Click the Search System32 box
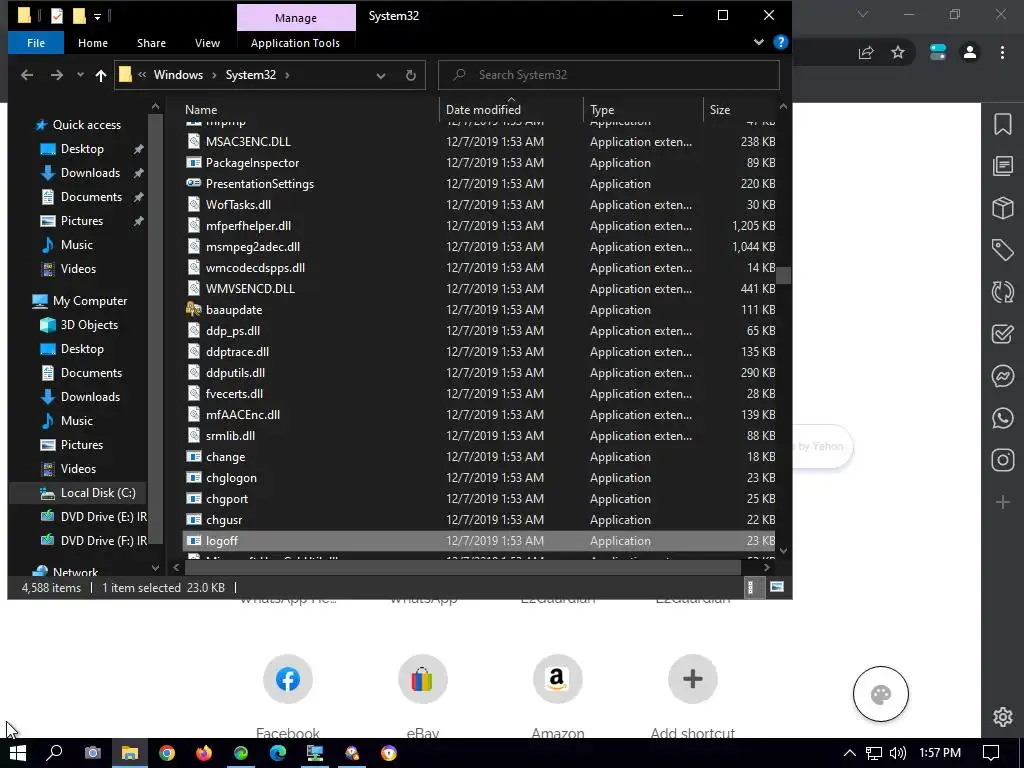Viewport: 1024px width, 768px height. 609,75
